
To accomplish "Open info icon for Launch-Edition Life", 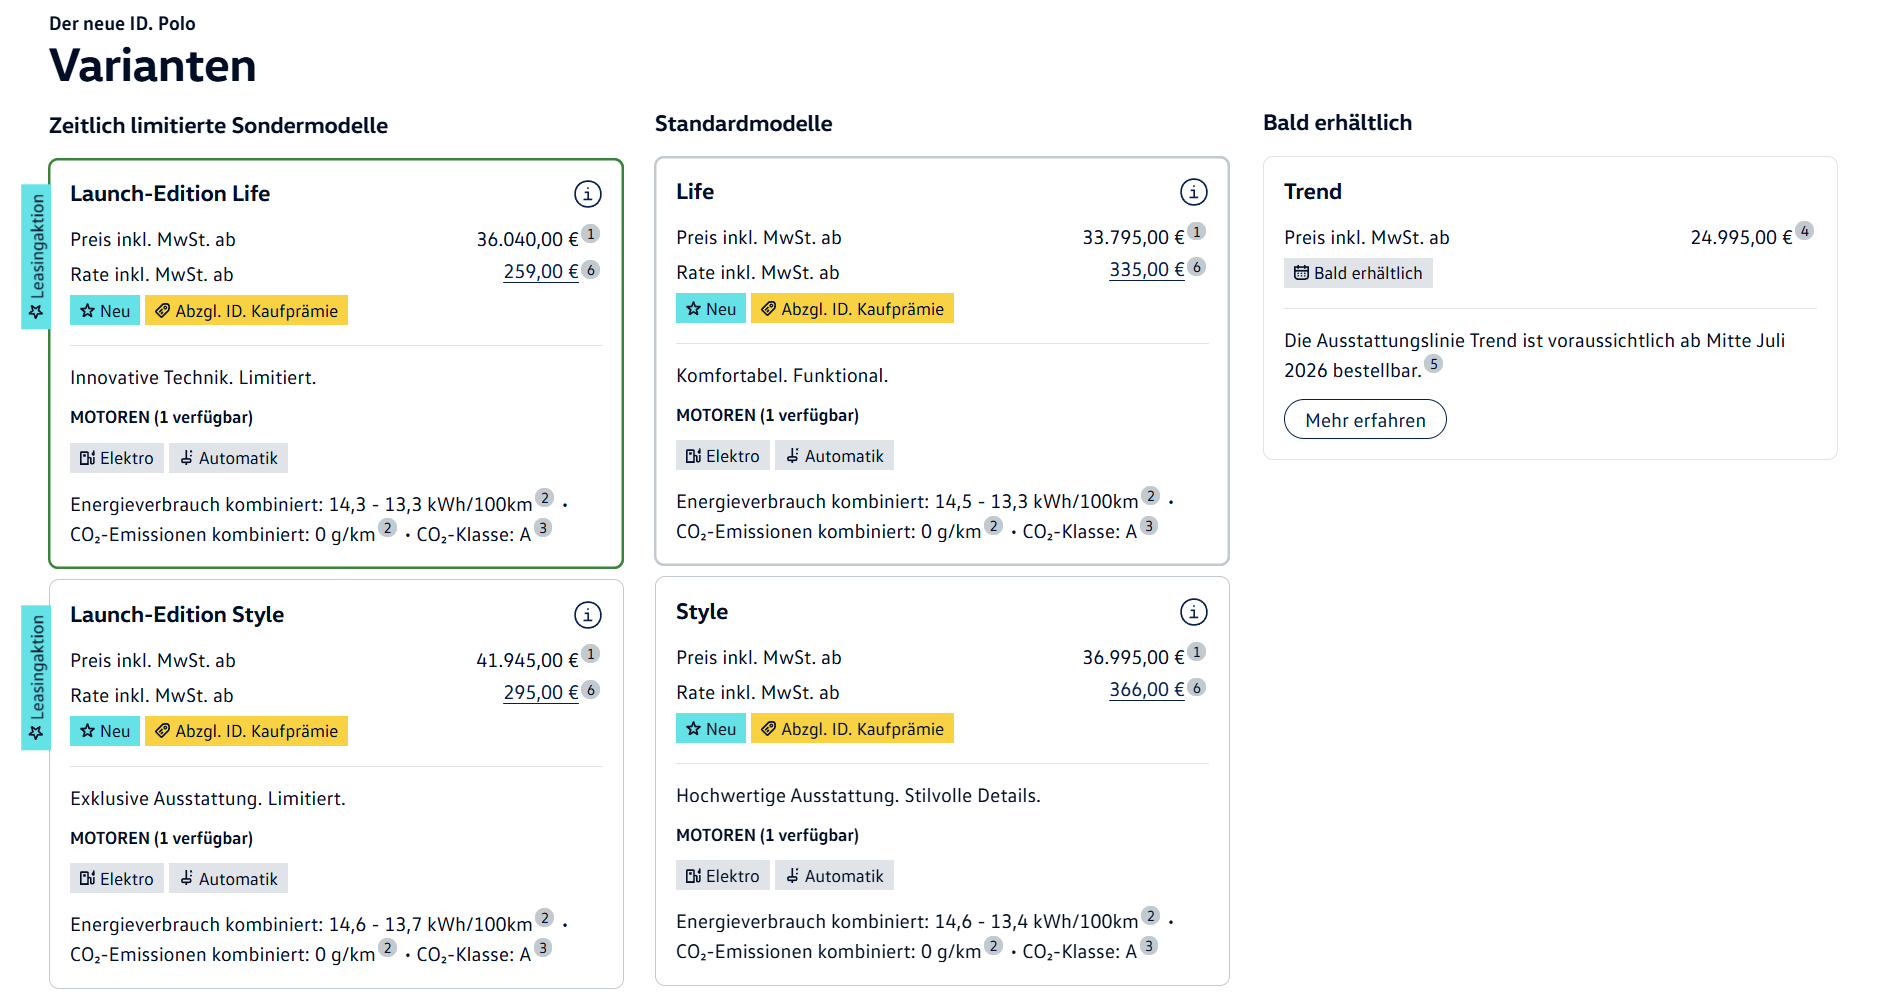I will [587, 194].
